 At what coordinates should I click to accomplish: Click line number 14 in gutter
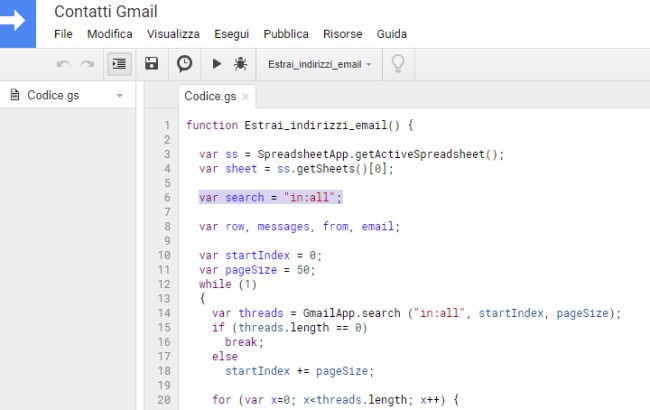point(164,313)
